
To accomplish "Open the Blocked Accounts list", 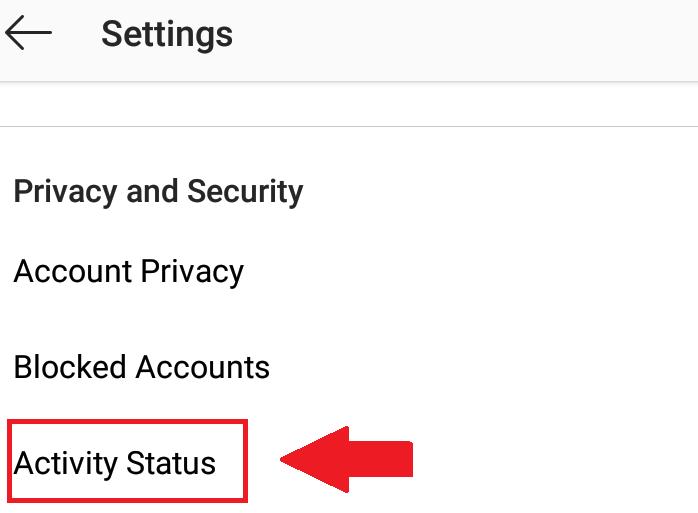I will [142, 367].
